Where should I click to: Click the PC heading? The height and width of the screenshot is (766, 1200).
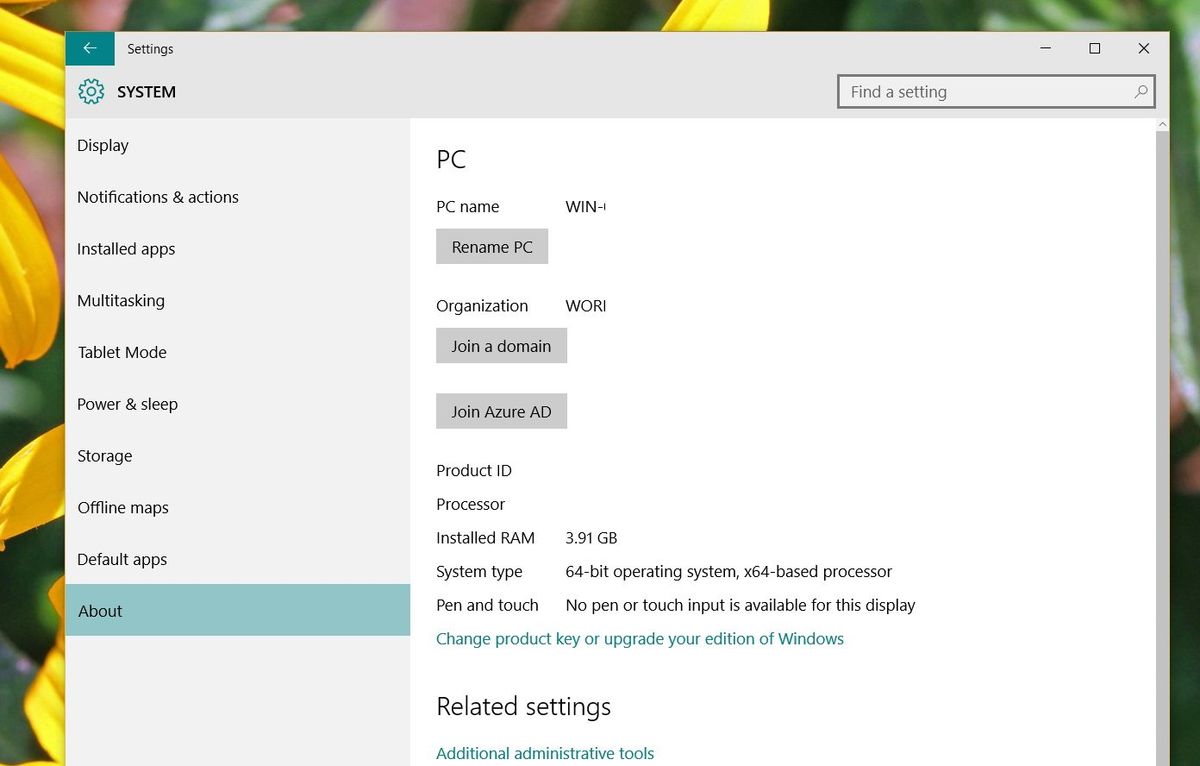coord(451,160)
